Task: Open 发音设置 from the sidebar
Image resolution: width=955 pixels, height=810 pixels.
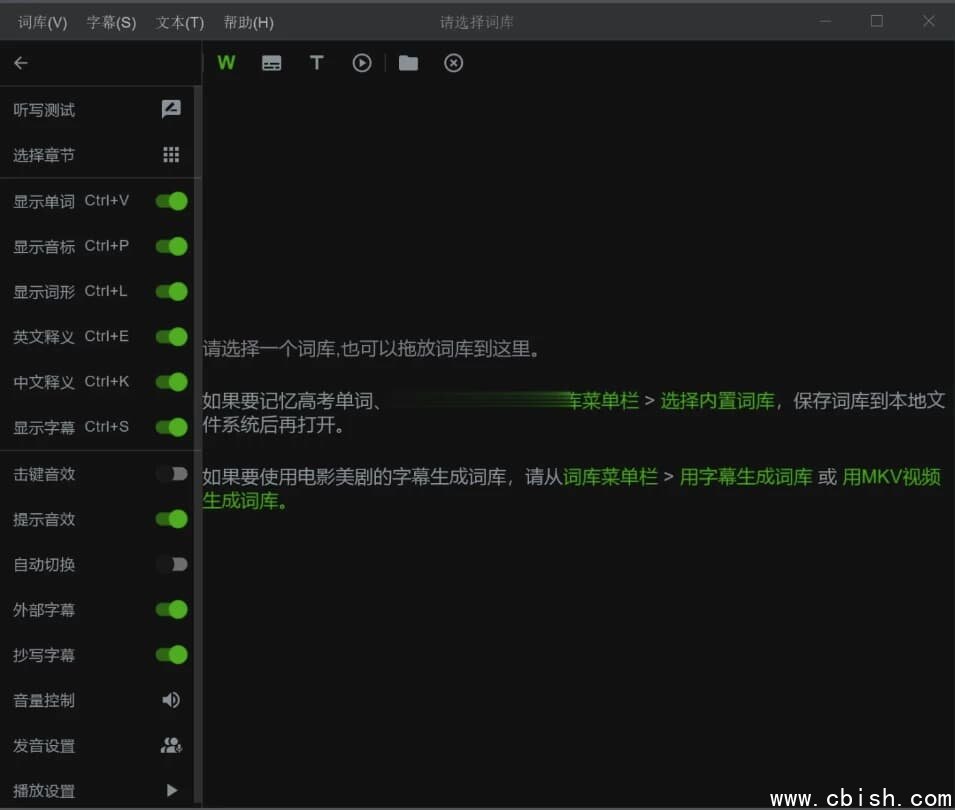Action: click(x=170, y=745)
